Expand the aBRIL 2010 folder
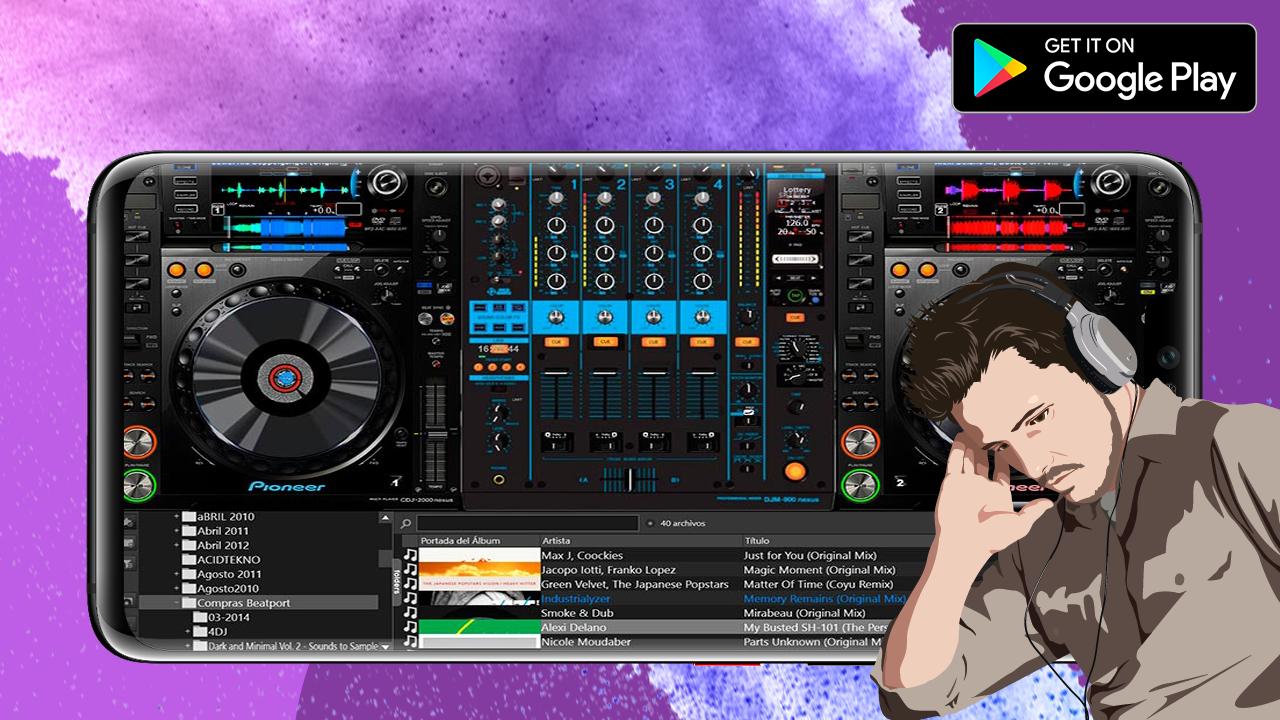 click(x=177, y=517)
